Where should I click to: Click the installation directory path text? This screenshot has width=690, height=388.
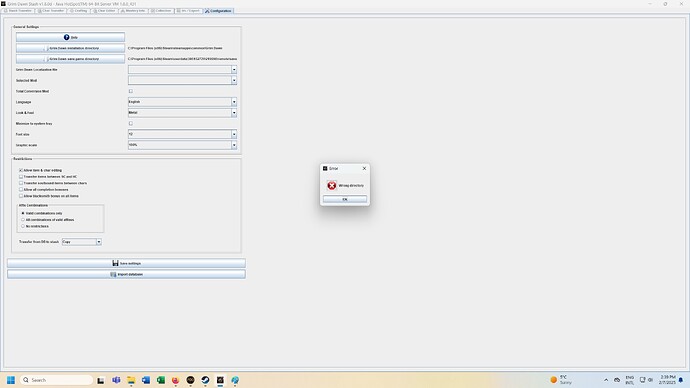pyautogui.click(x=175, y=48)
